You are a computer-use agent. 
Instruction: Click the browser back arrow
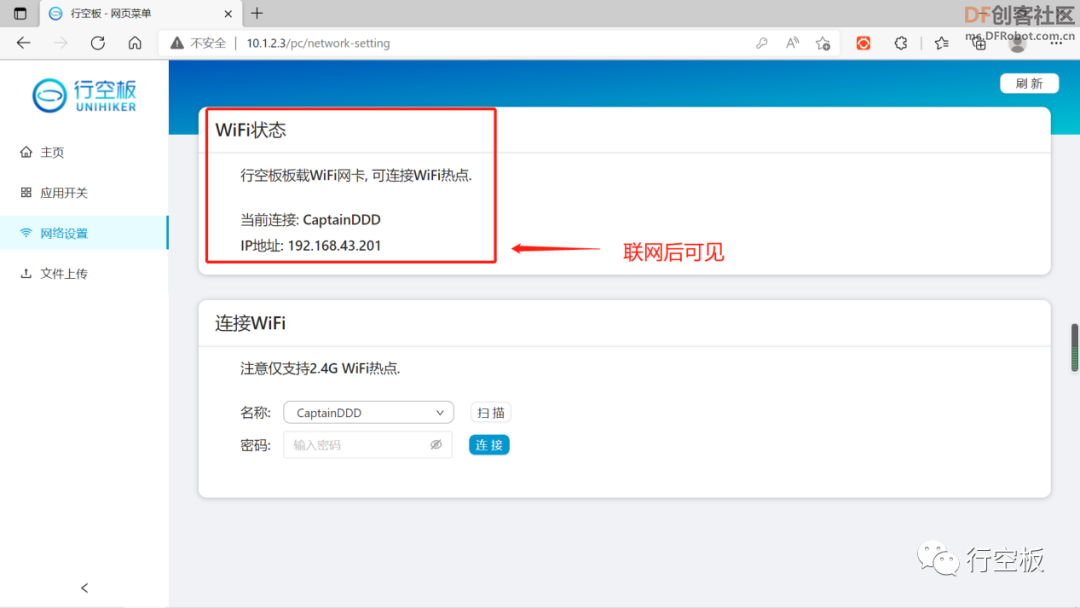pyautogui.click(x=23, y=43)
